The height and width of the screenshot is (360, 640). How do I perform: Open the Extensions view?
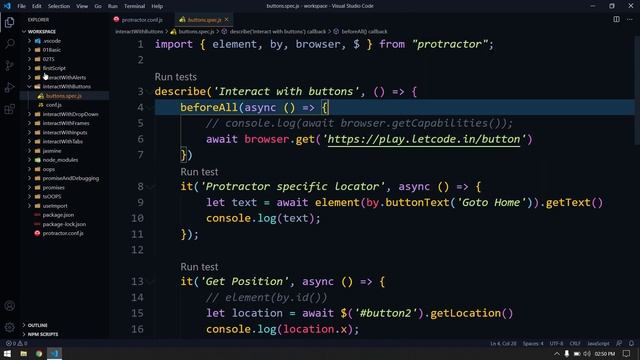click(9, 109)
